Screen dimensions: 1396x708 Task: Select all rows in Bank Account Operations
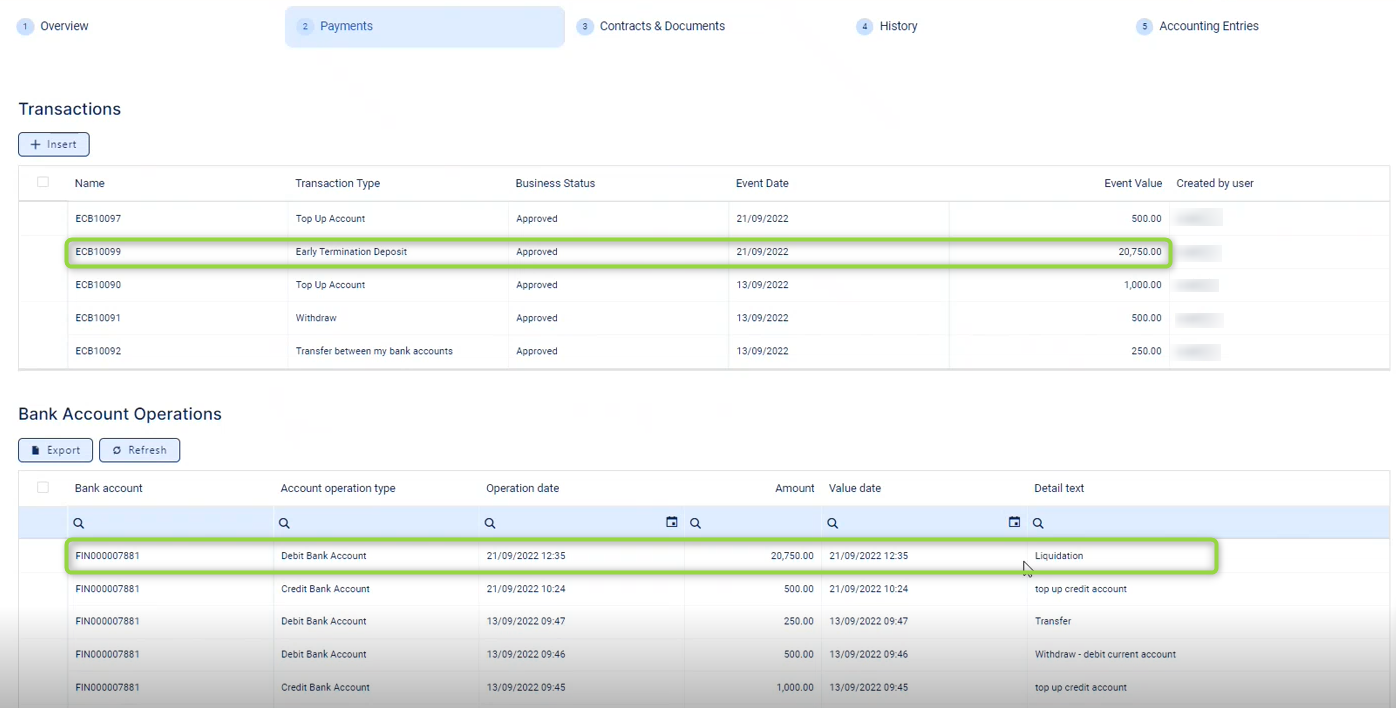click(43, 488)
